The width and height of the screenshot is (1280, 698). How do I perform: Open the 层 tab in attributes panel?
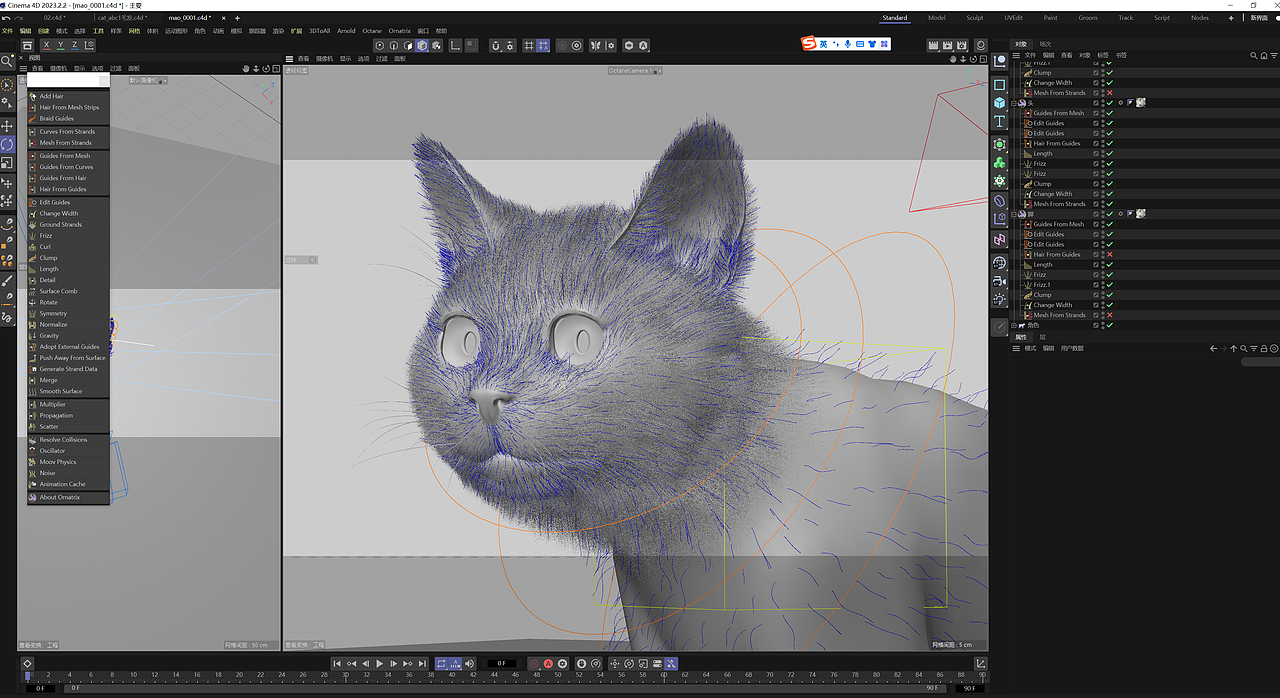pyautogui.click(x=1042, y=337)
